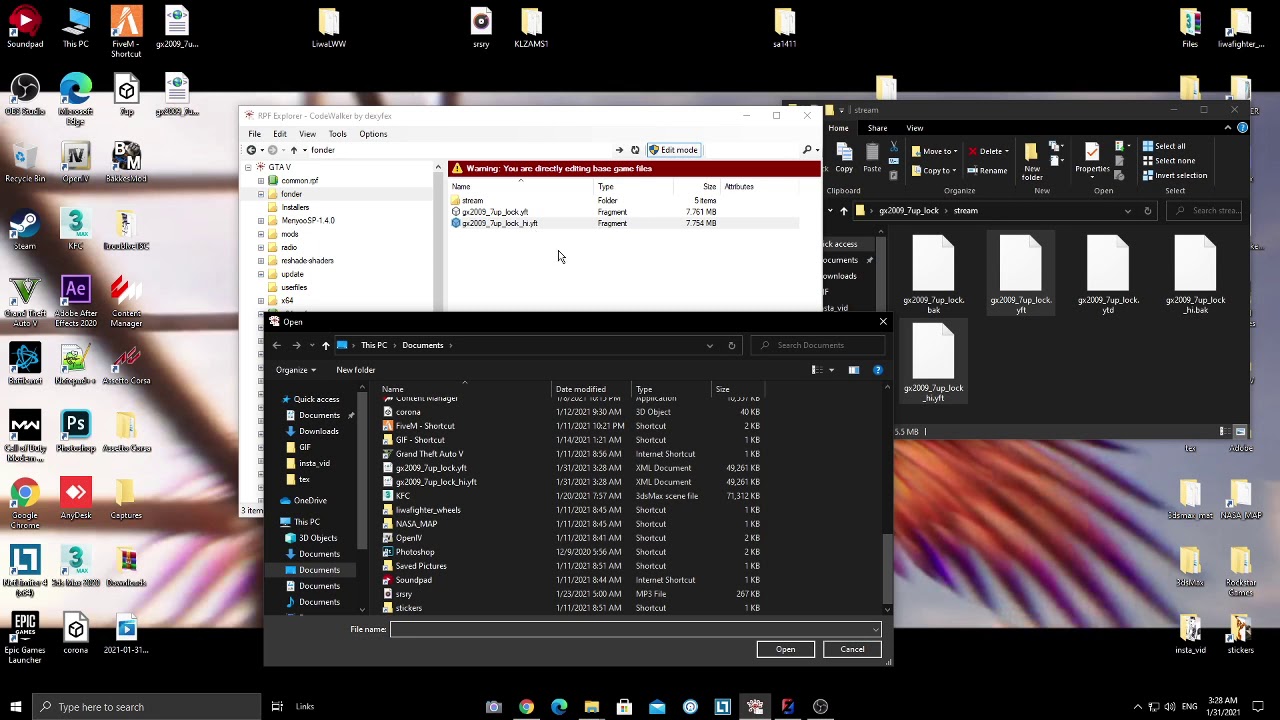Select gx2009_7up_lock_hi.yft Fragment in RPF Explorer
The image size is (1280, 720).
click(625, 223)
